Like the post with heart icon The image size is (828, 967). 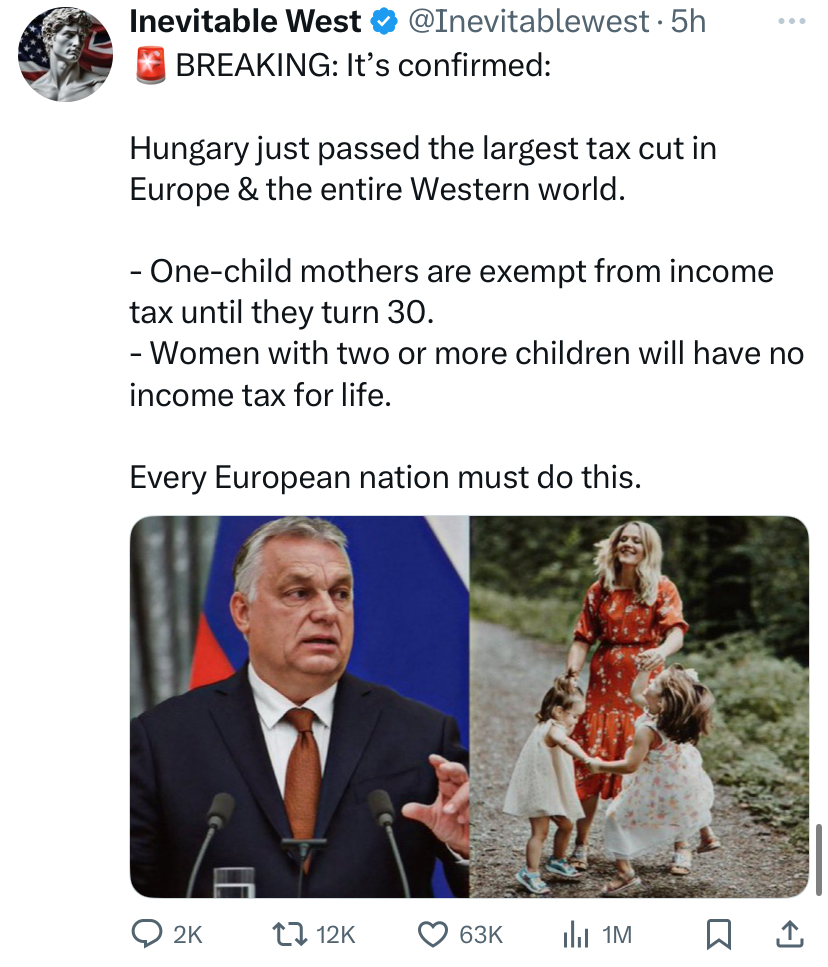pyautogui.click(x=433, y=934)
